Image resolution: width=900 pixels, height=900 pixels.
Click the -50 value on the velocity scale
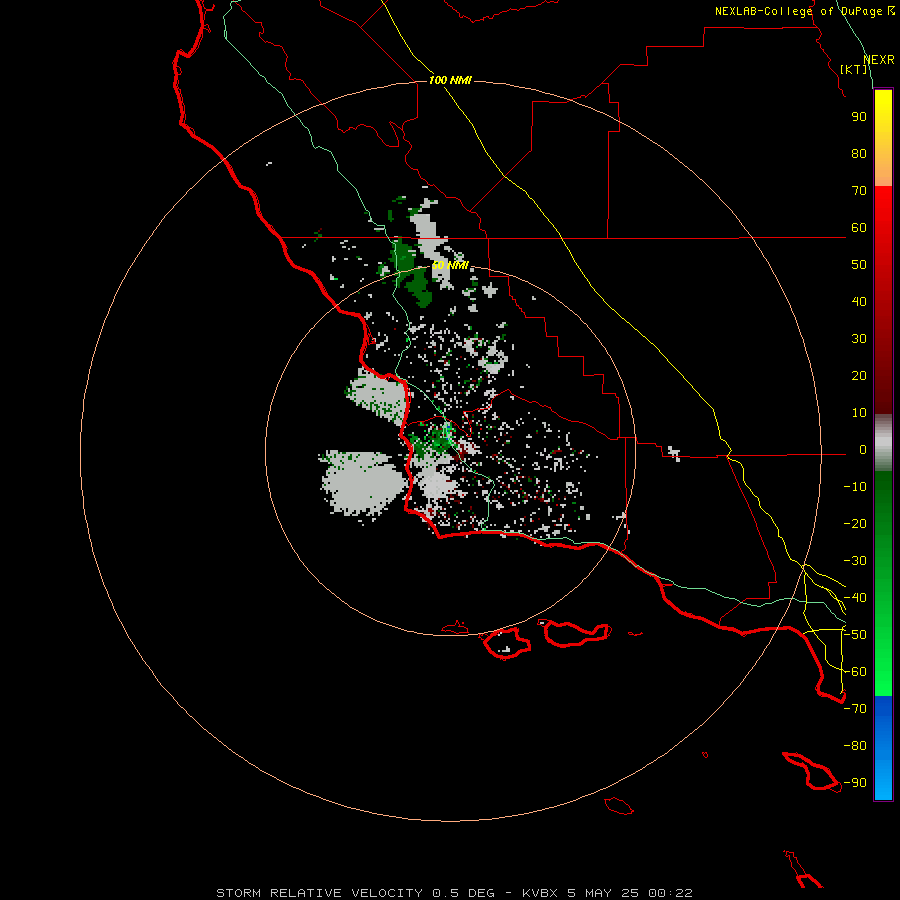coord(855,635)
